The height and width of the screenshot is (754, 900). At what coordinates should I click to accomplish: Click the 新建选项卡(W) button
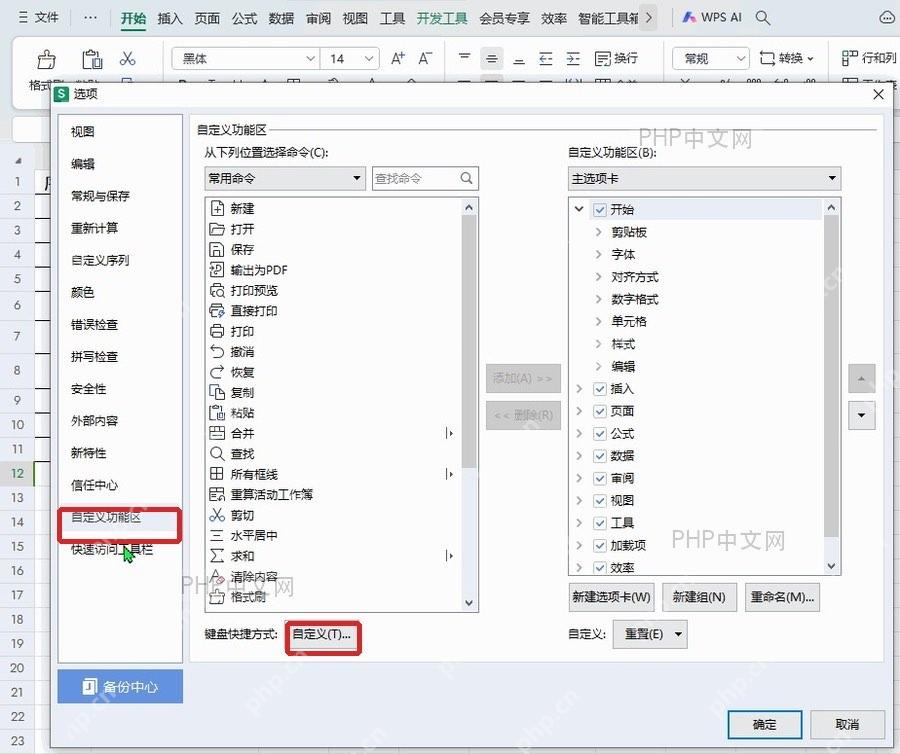pyautogui.click(x=611, y=597)
